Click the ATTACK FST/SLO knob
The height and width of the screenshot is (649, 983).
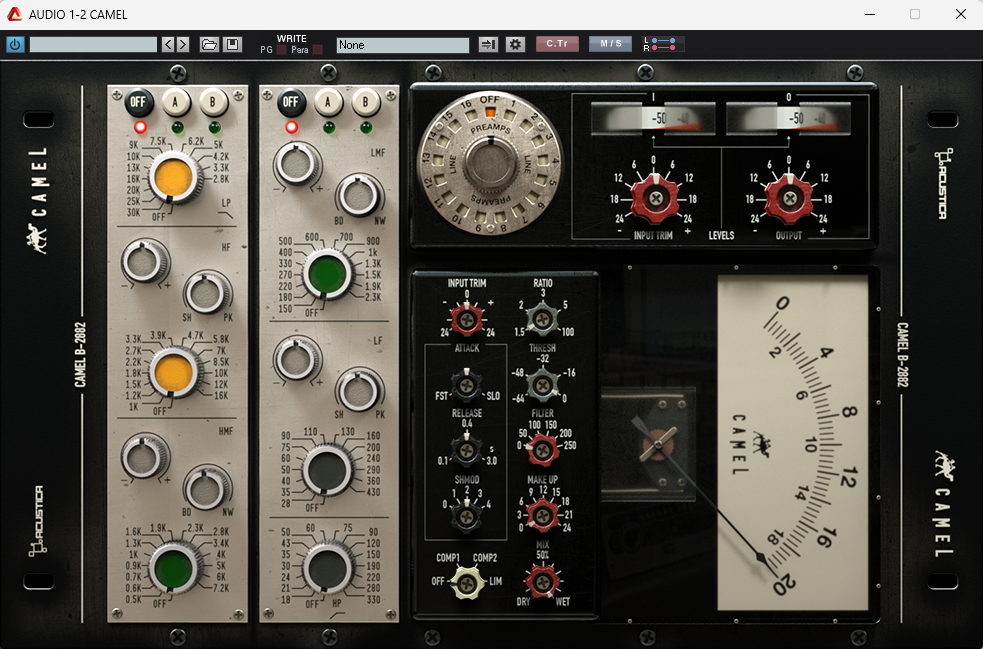(466, 386)
